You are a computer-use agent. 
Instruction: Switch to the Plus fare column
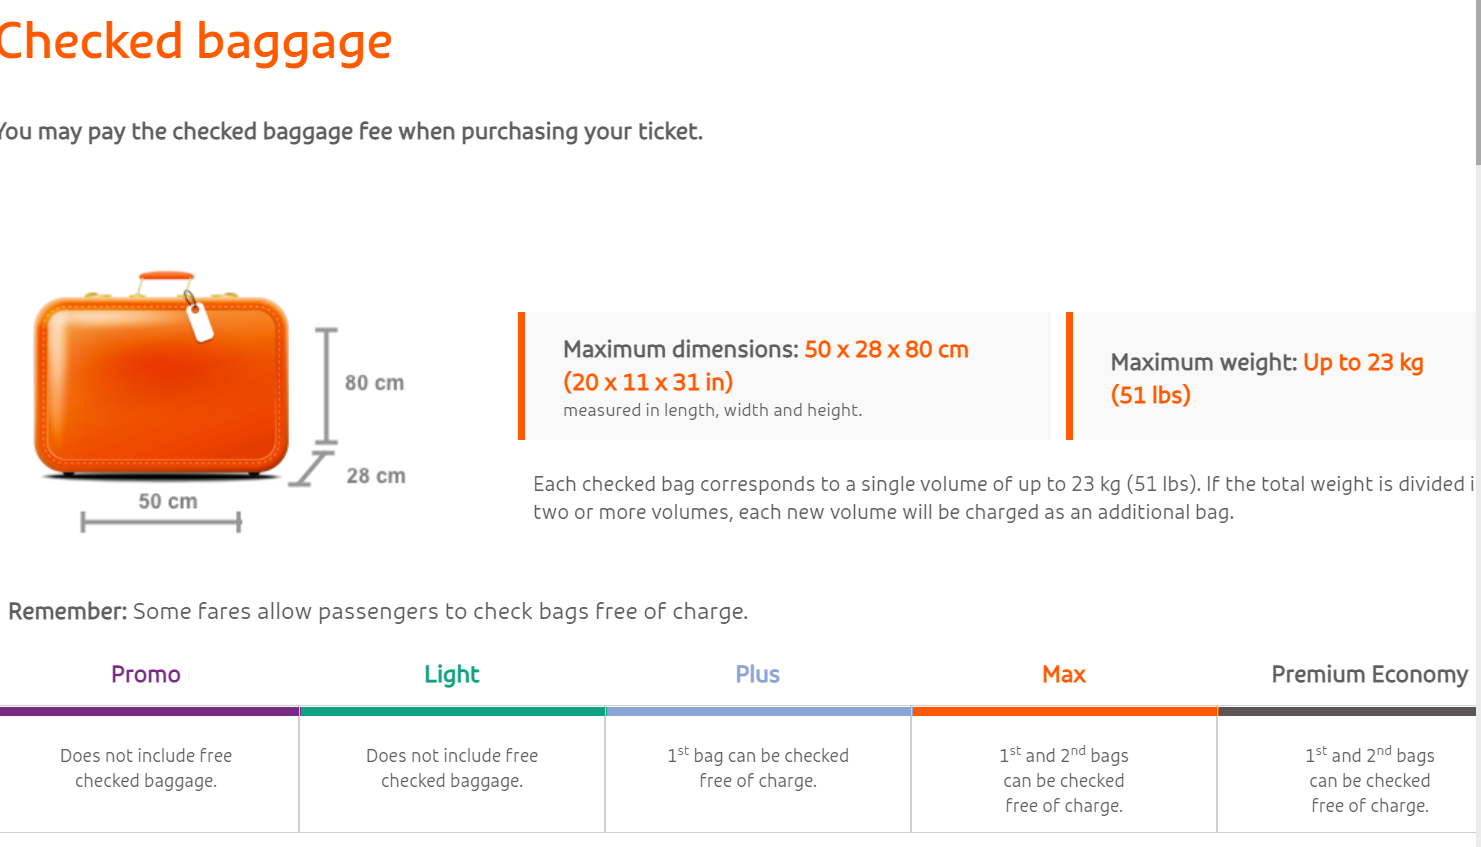tap(758, 674)
